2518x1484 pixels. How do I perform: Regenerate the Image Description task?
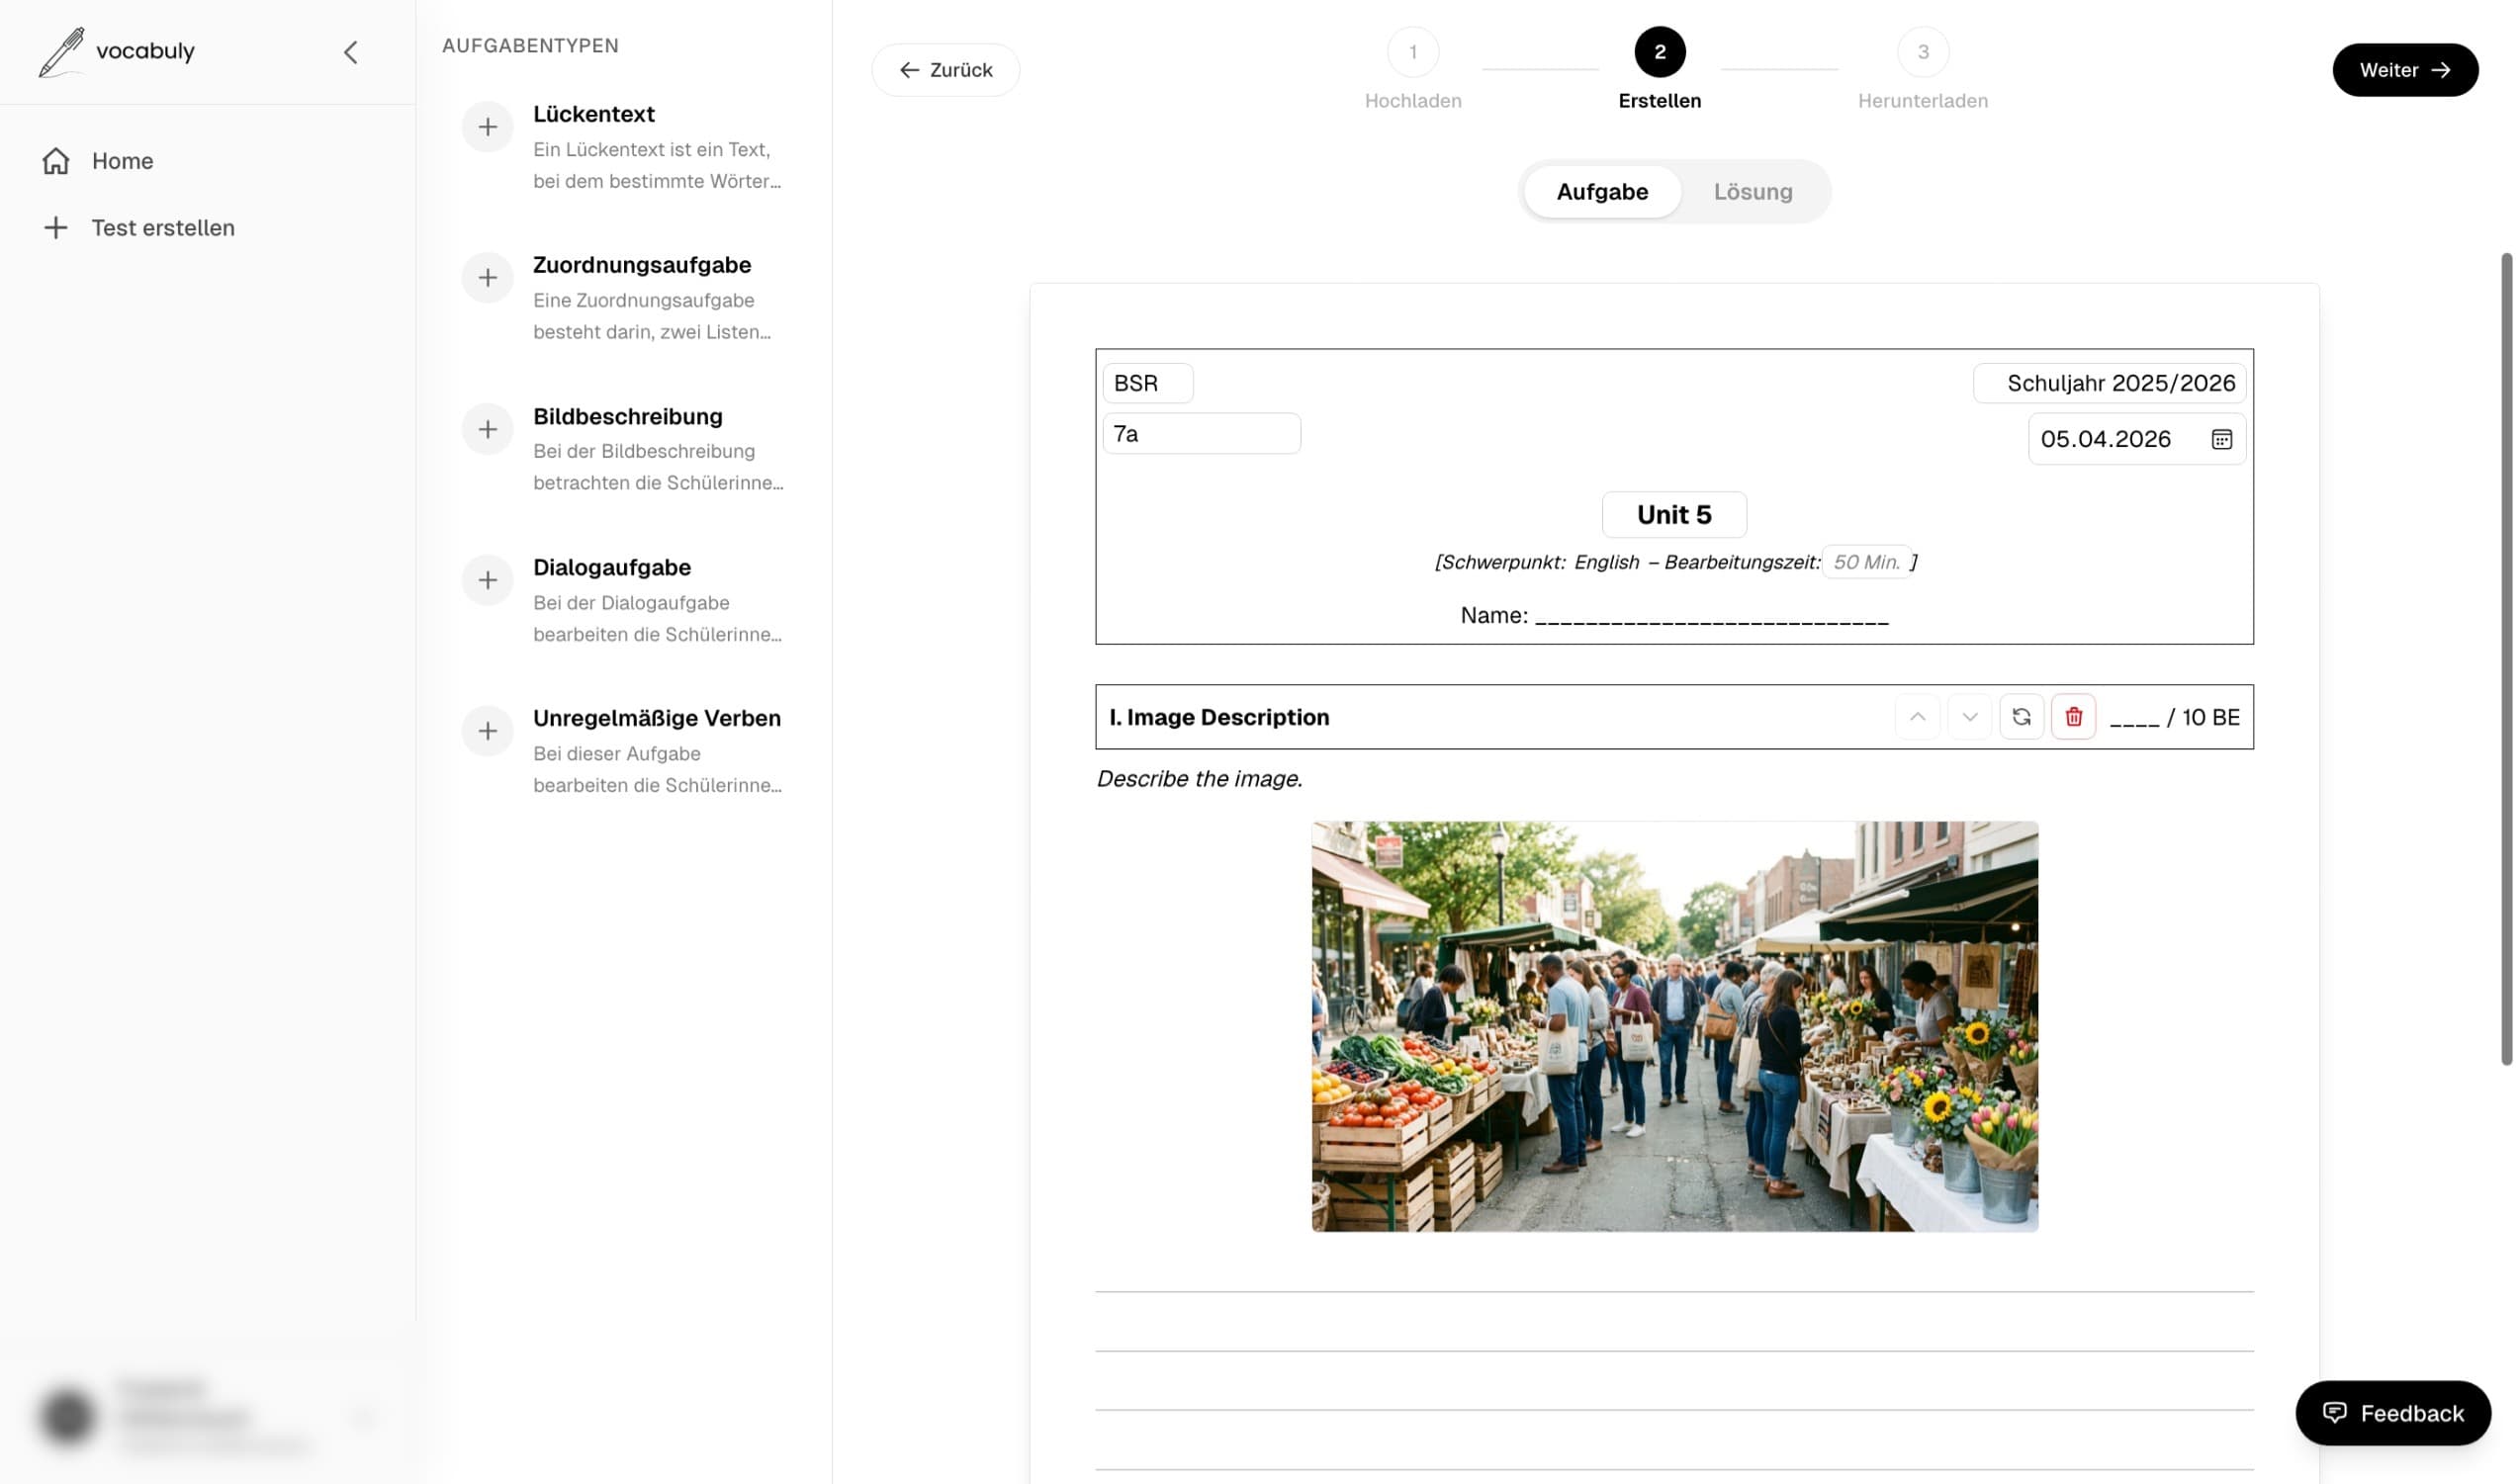2020,717
